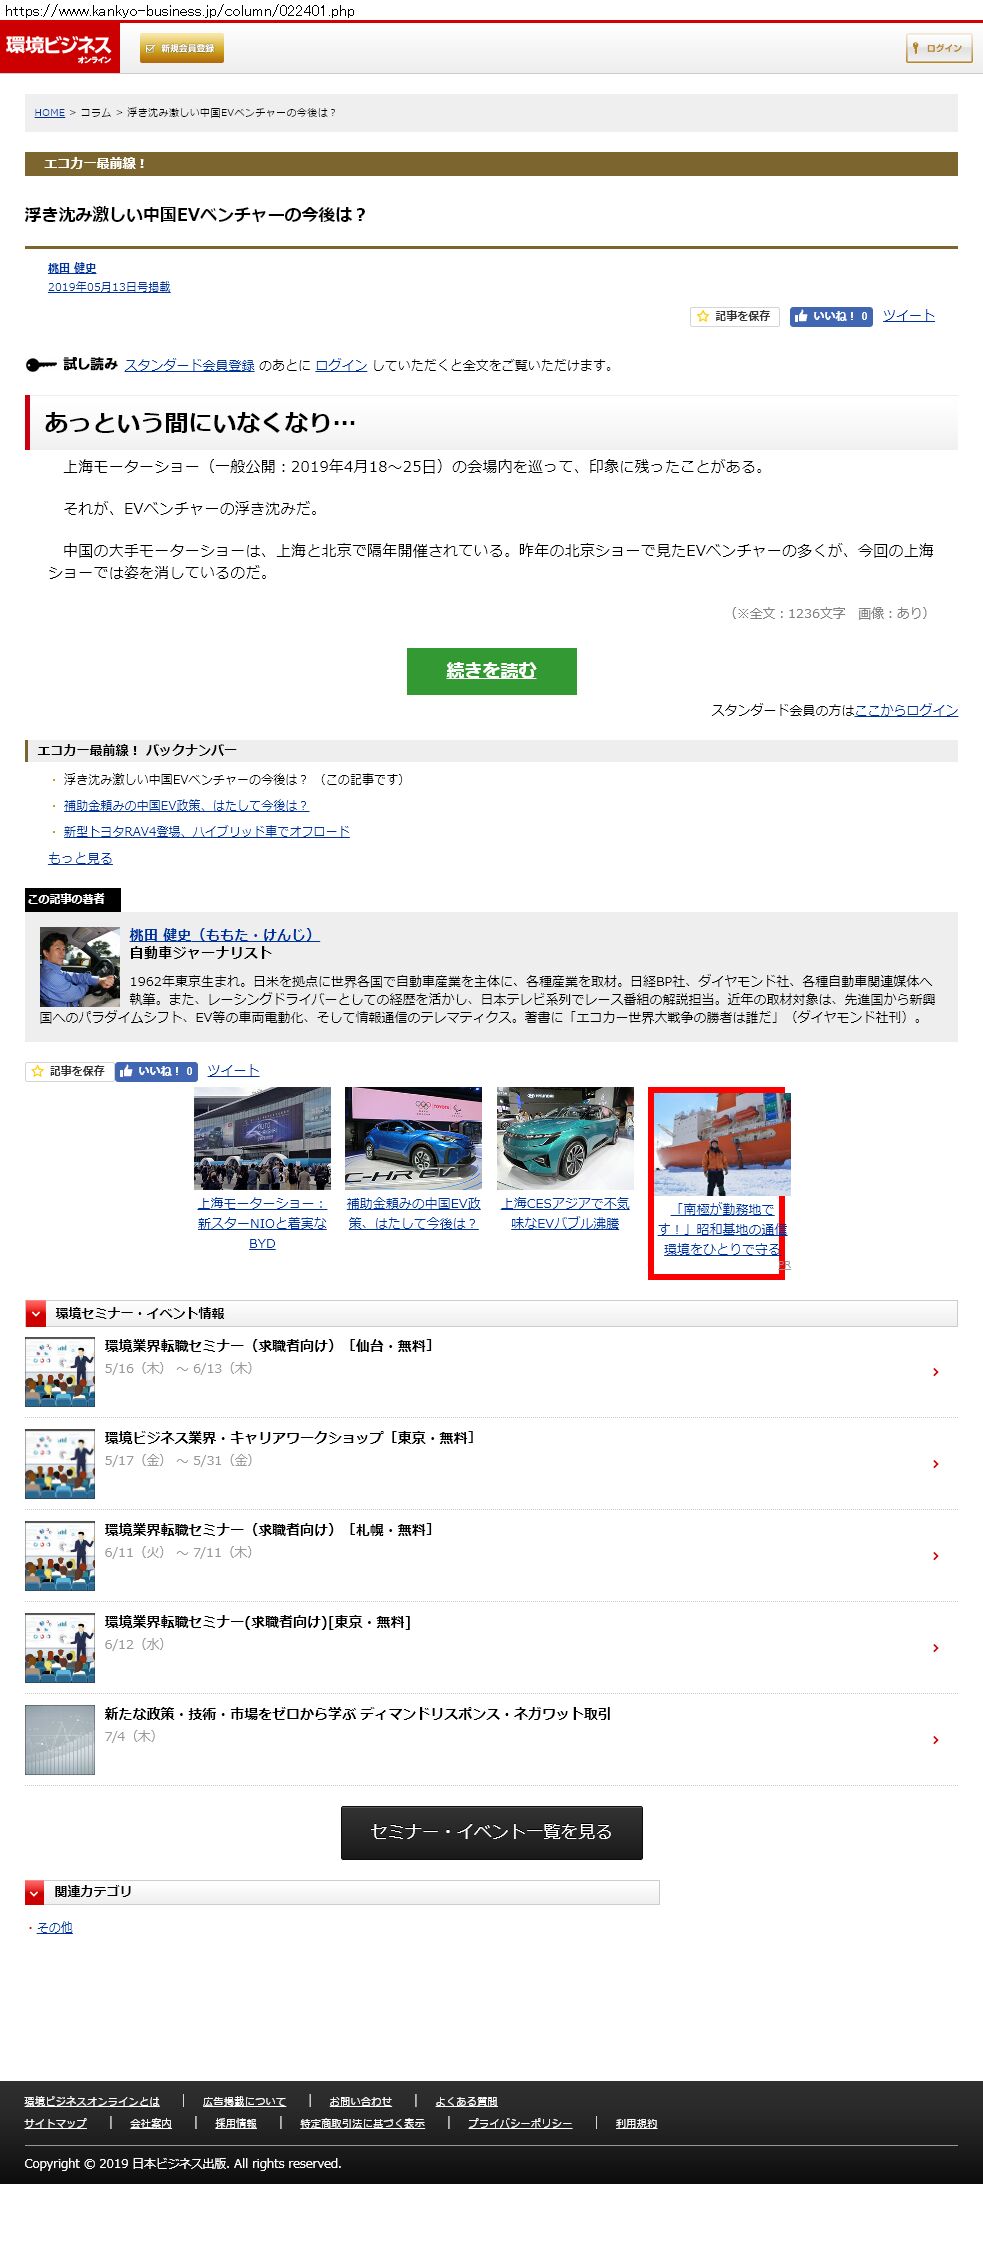
Task: Open footer よくある質問 link
Action: (x=466, y=2101)
